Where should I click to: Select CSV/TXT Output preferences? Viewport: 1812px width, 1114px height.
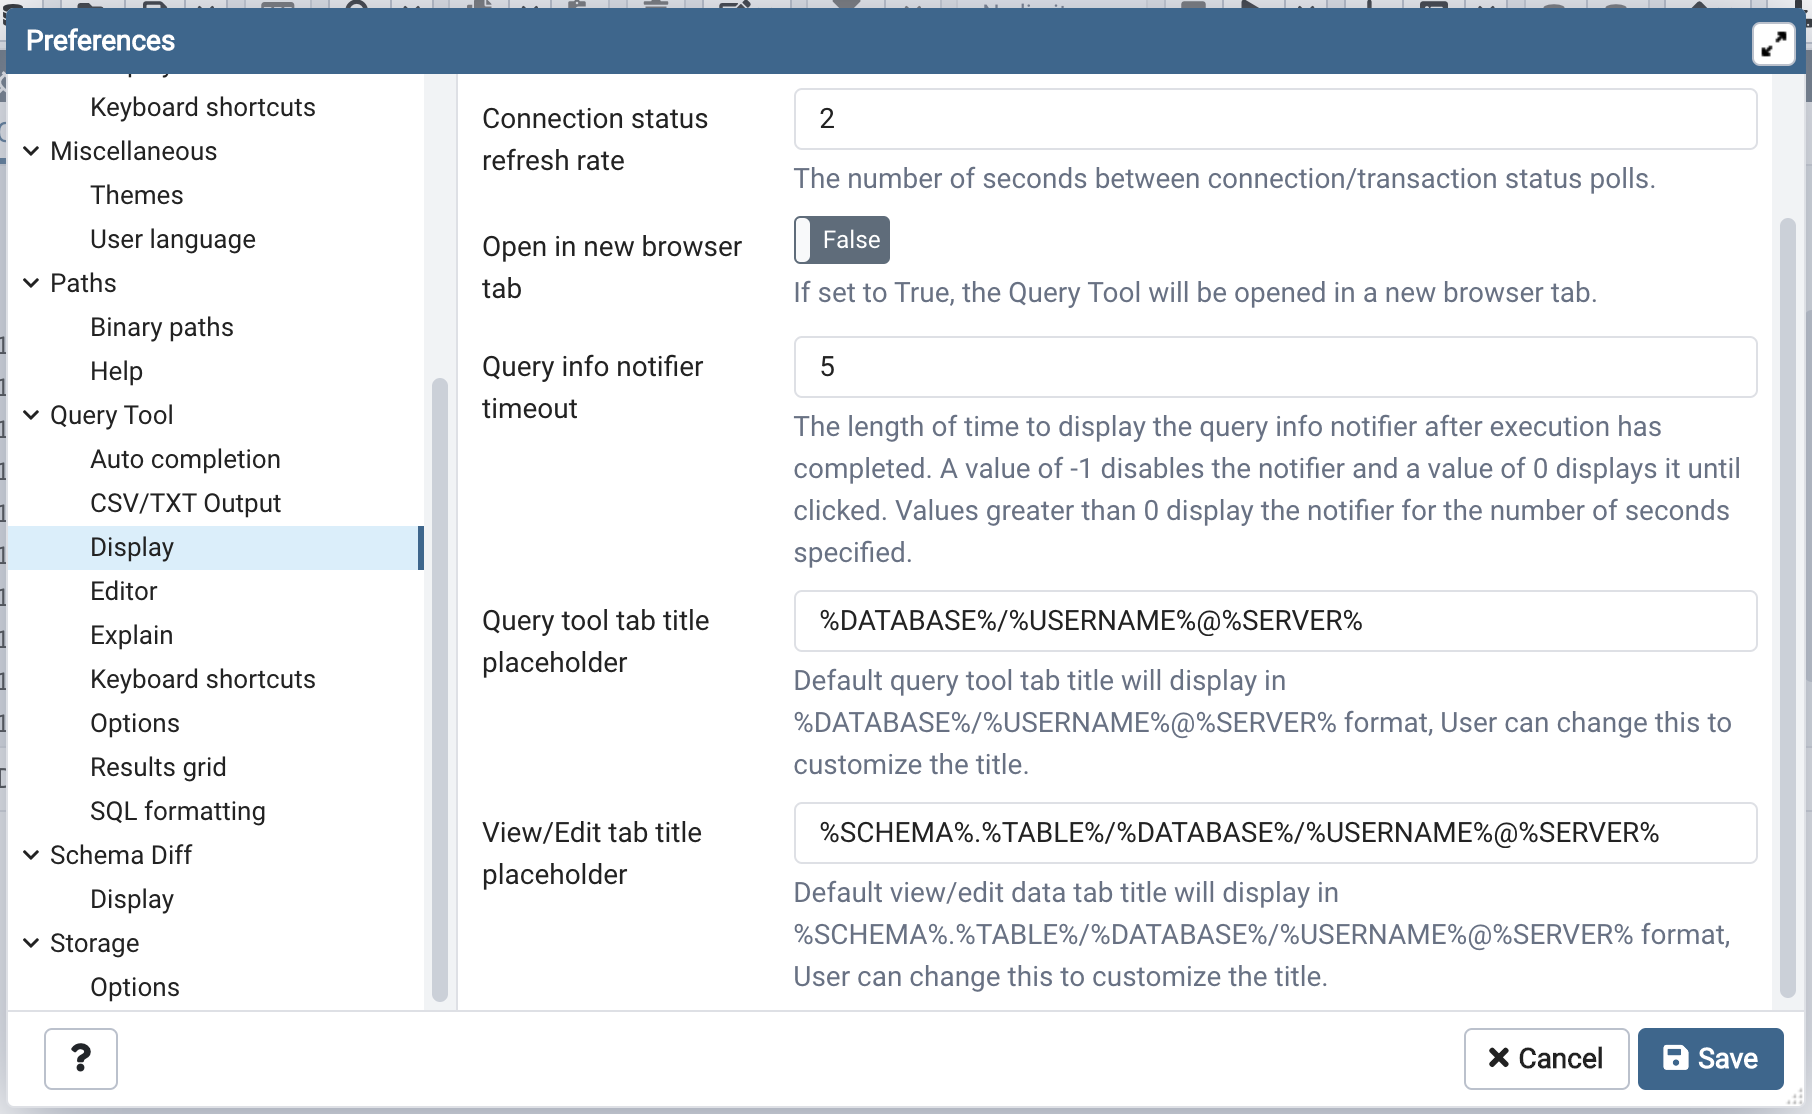pos(185,503)
